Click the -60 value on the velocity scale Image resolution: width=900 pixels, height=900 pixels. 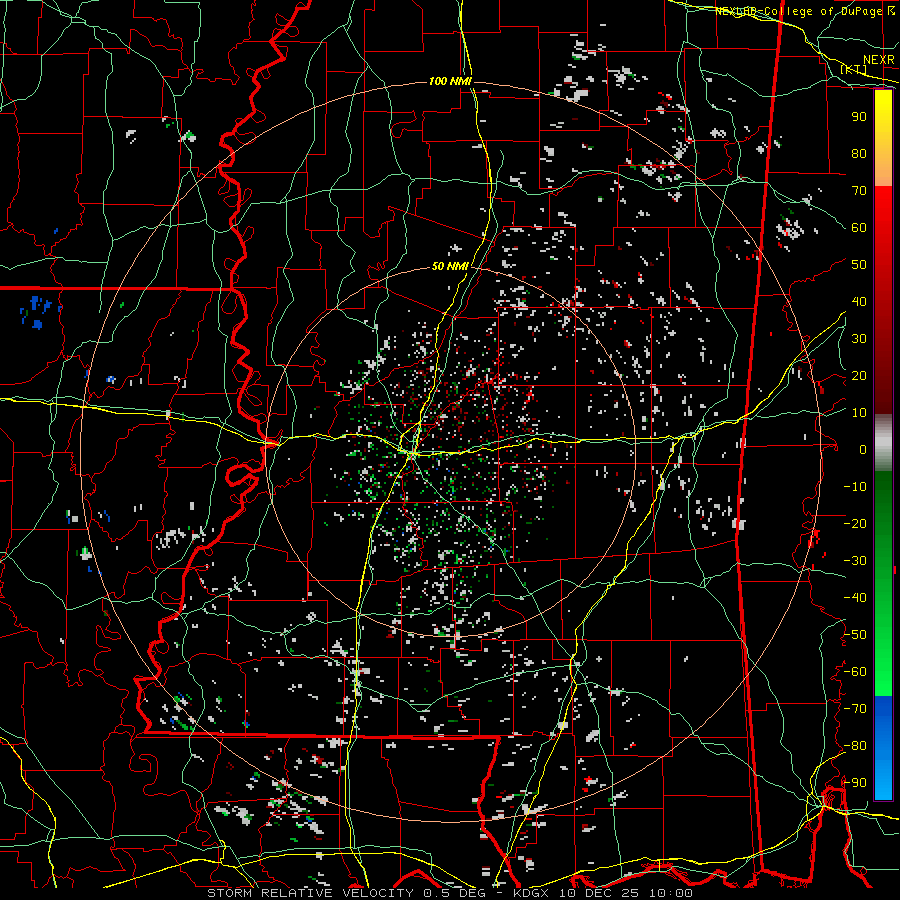coord(855,672)
